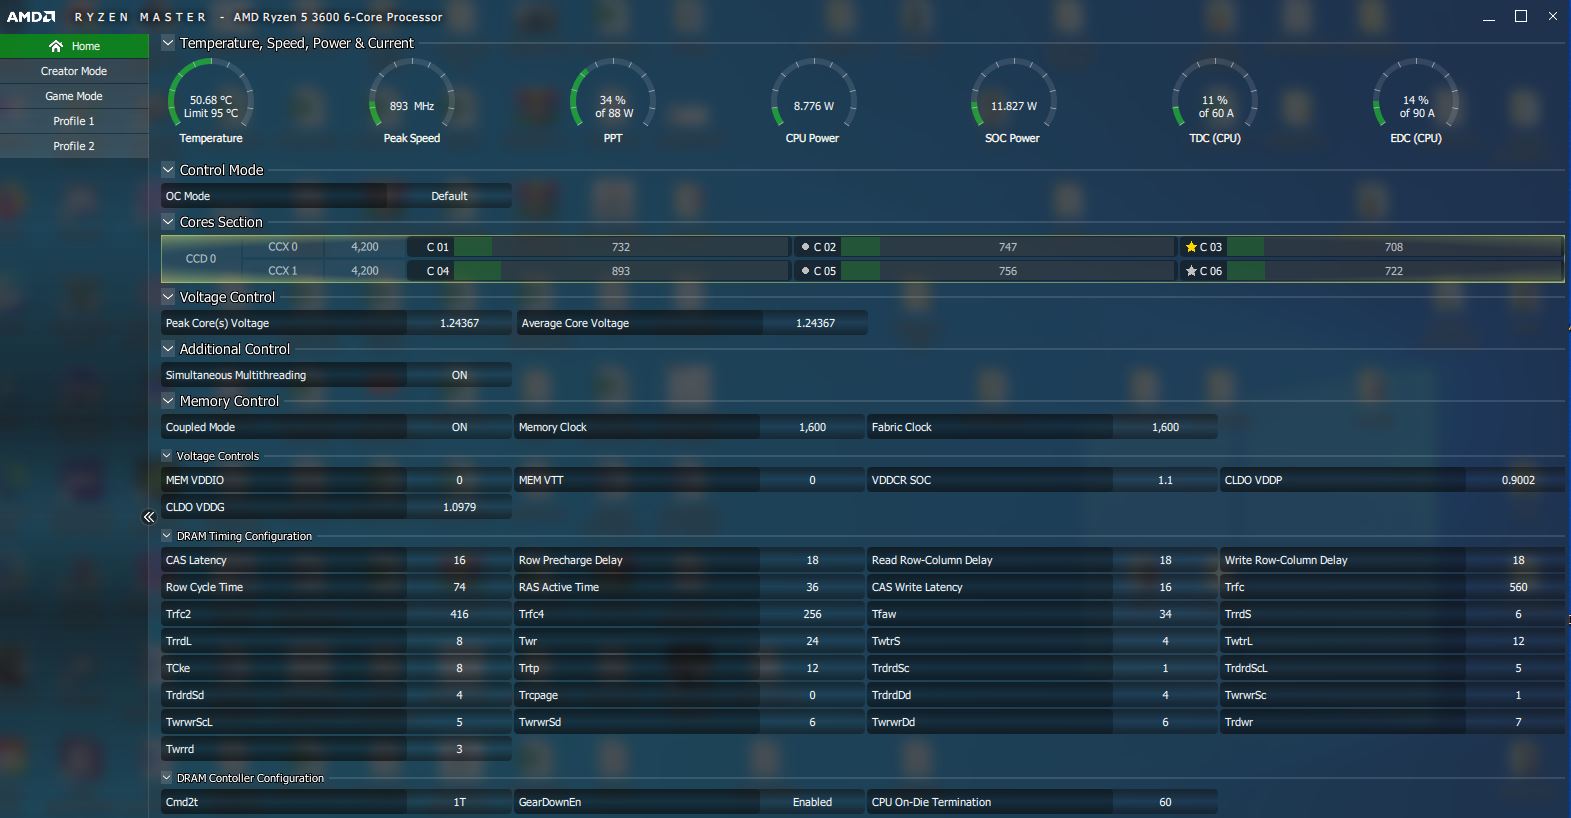Screen dimensions: 1571x818
Task: Click the CAS Latency value 16
Action: click(459, 560)
